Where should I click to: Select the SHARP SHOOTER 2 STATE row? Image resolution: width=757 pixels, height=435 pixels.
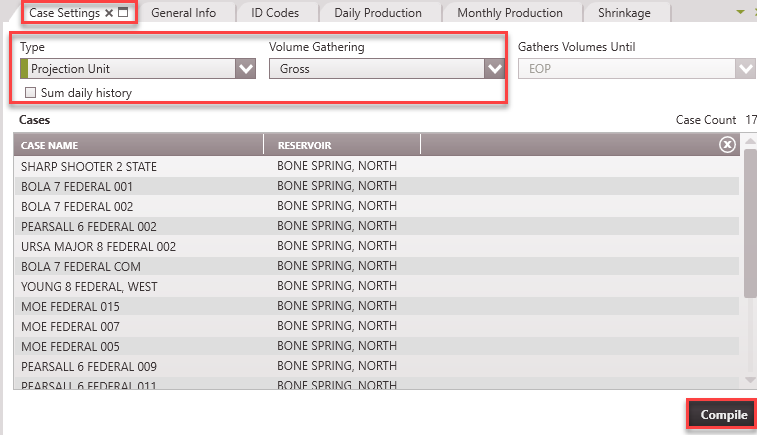point(89,167)
